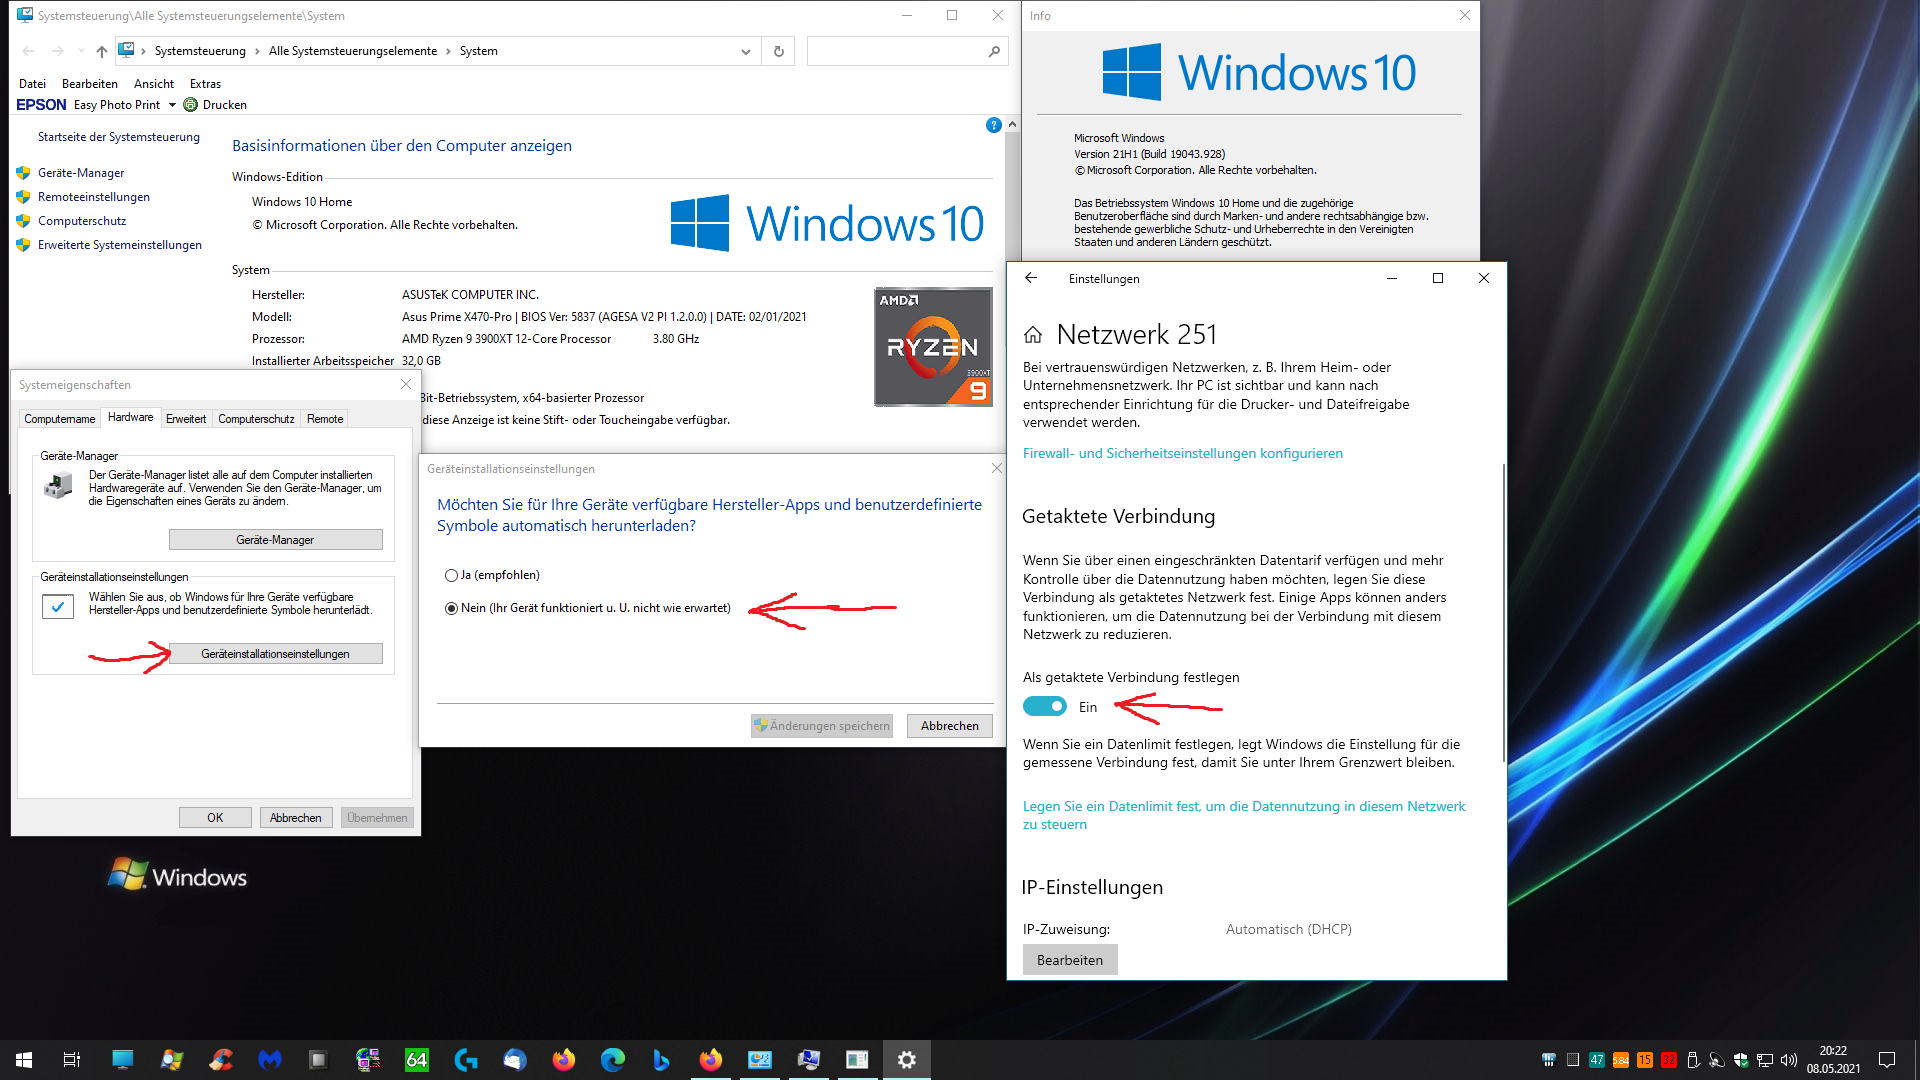
Task: Click the Geräte-Manager button in Systemeigenschaften
Action: (275, 540)
